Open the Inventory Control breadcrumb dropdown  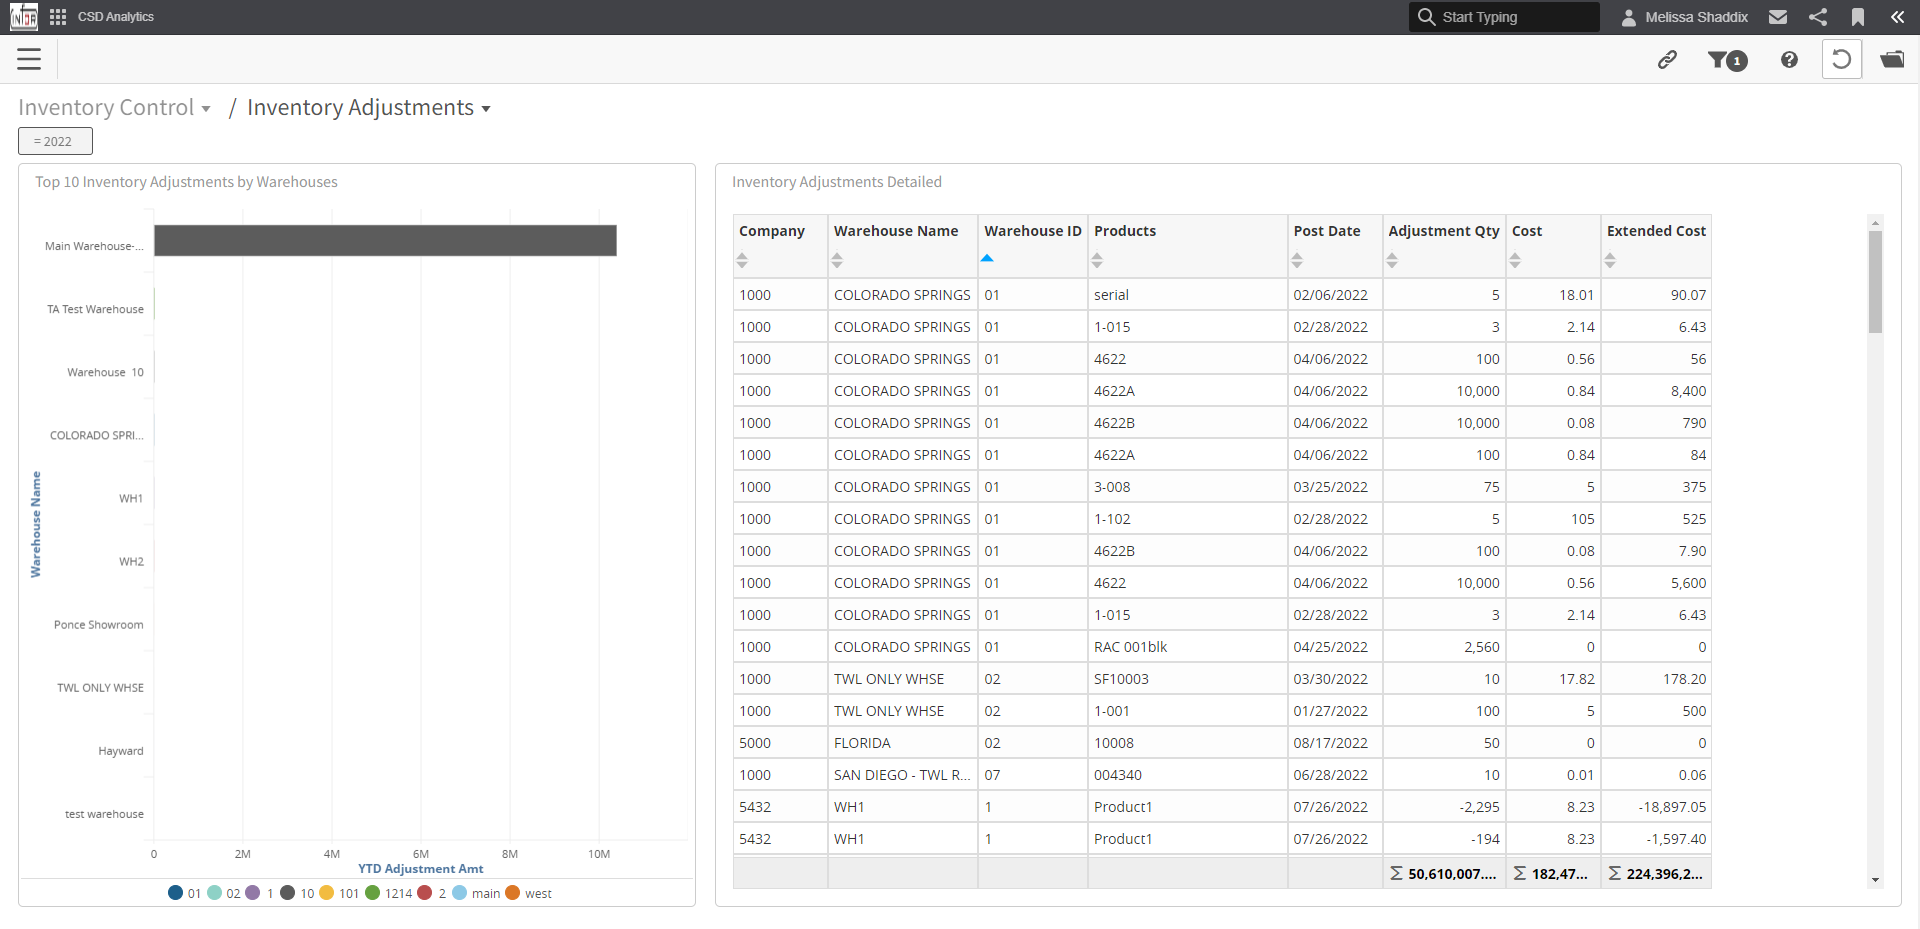(207, 109)
